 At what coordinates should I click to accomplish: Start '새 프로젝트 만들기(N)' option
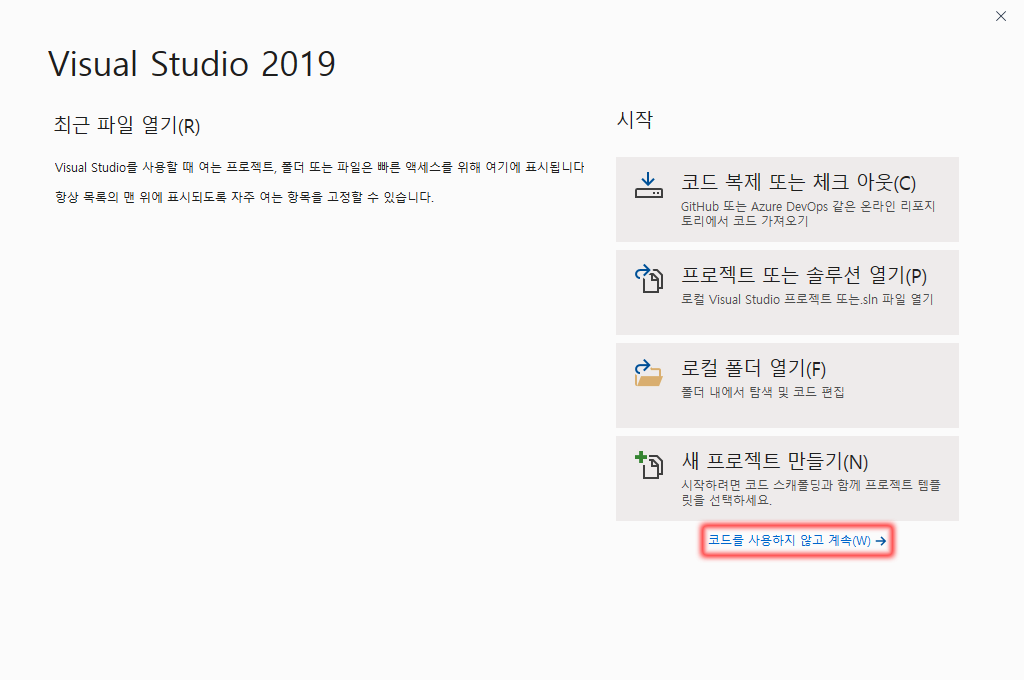(x=787, y=478)
